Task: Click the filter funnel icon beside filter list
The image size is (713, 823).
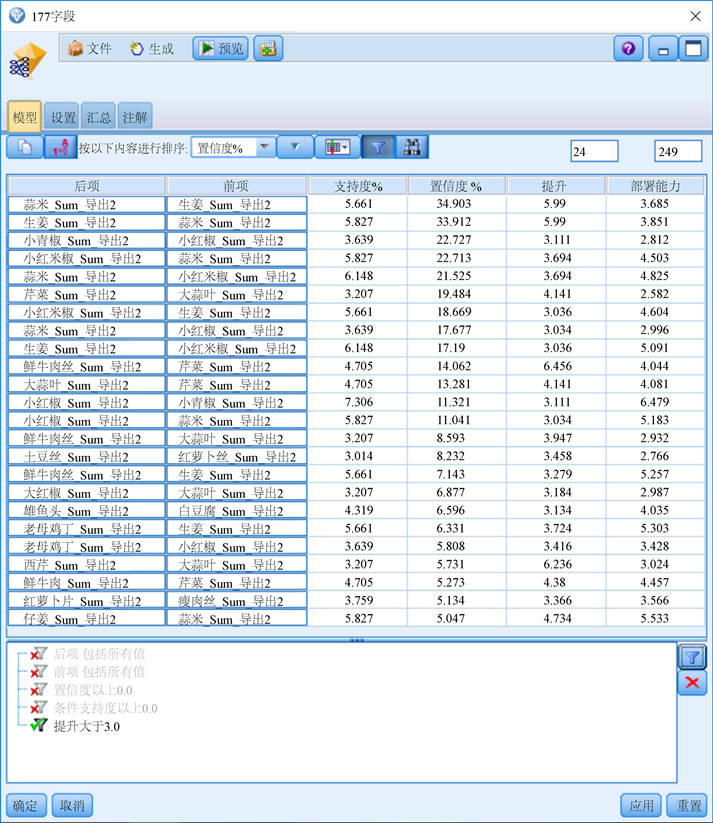Action: (692, 656)
